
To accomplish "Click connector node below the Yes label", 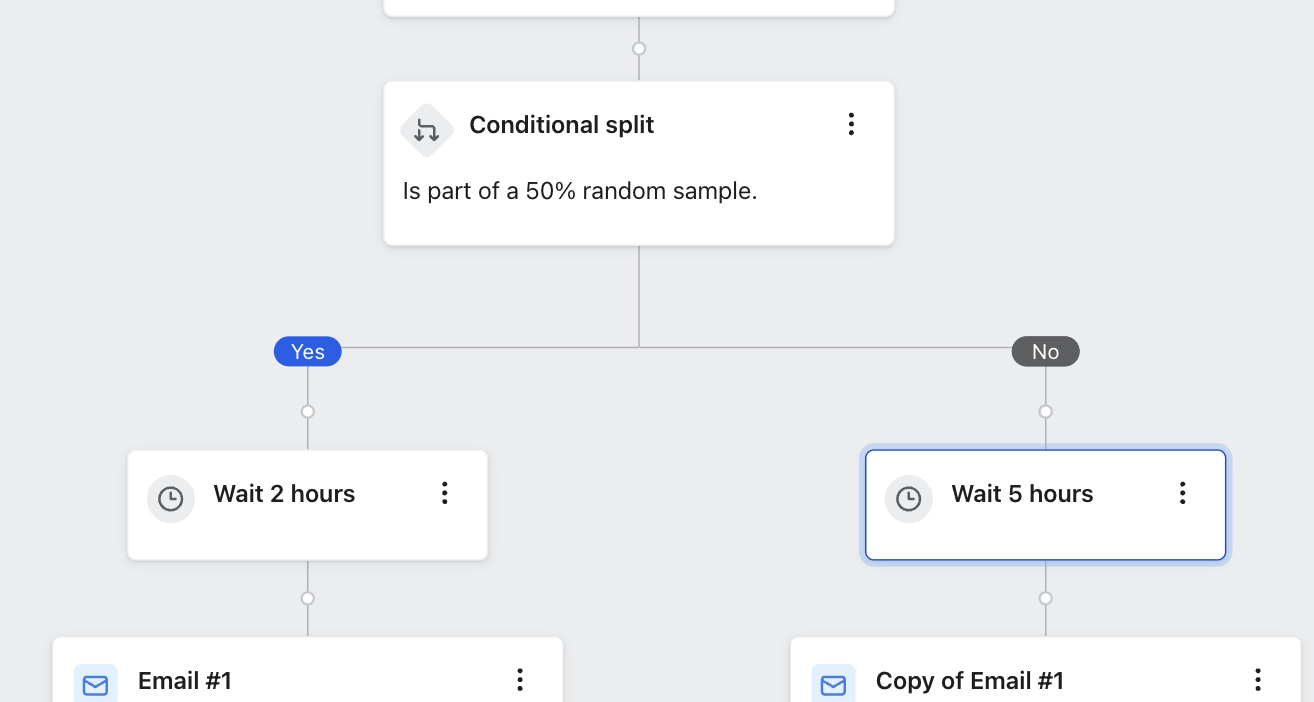I will click(308, 411).
